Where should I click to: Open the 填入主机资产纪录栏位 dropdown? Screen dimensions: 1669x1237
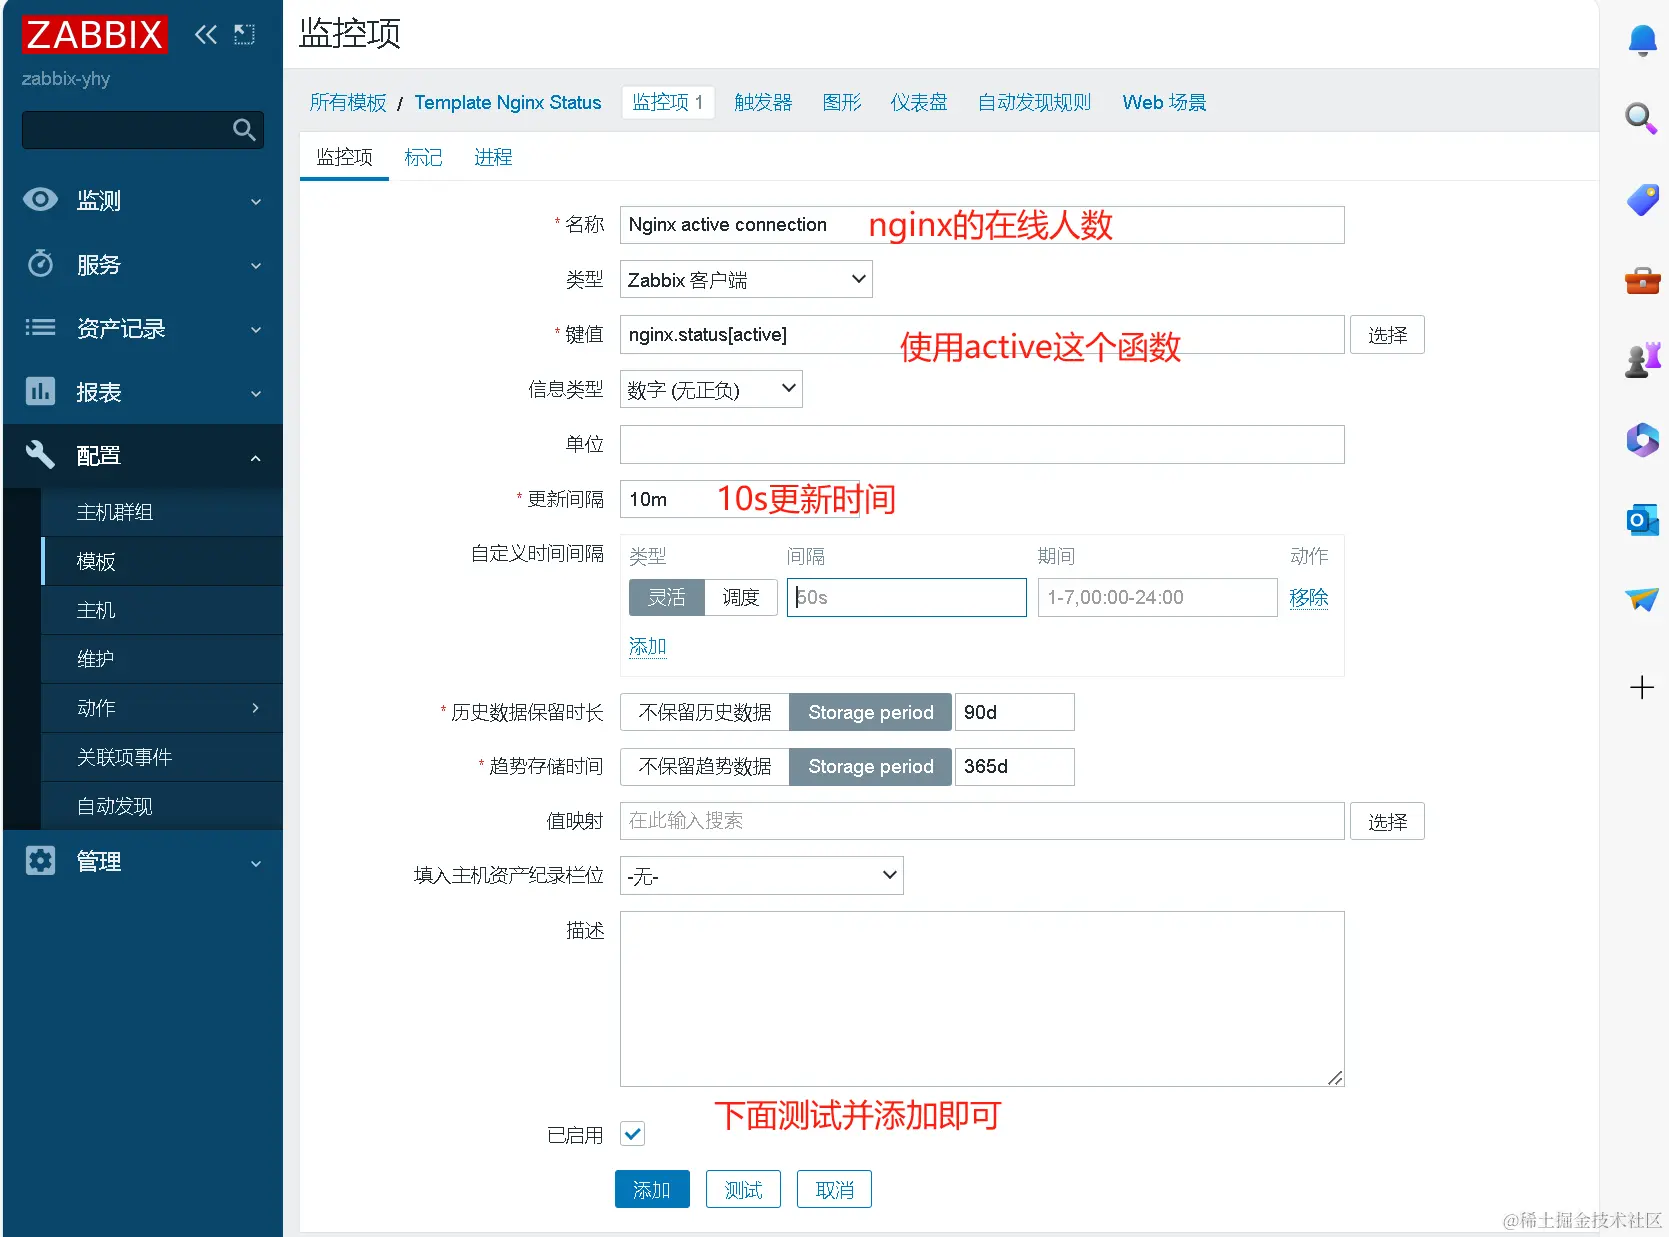[762, 875]
